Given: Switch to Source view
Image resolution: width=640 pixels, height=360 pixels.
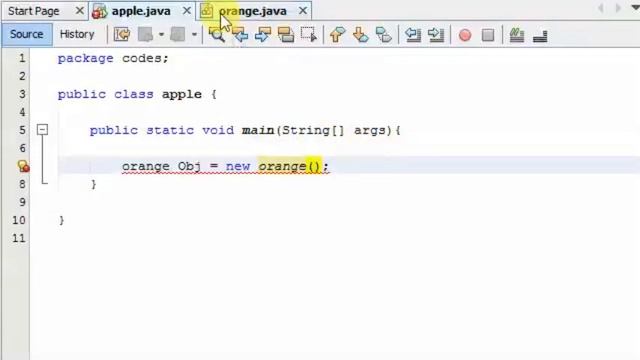Looking at the screenshot, I should [x=27, y=34].
